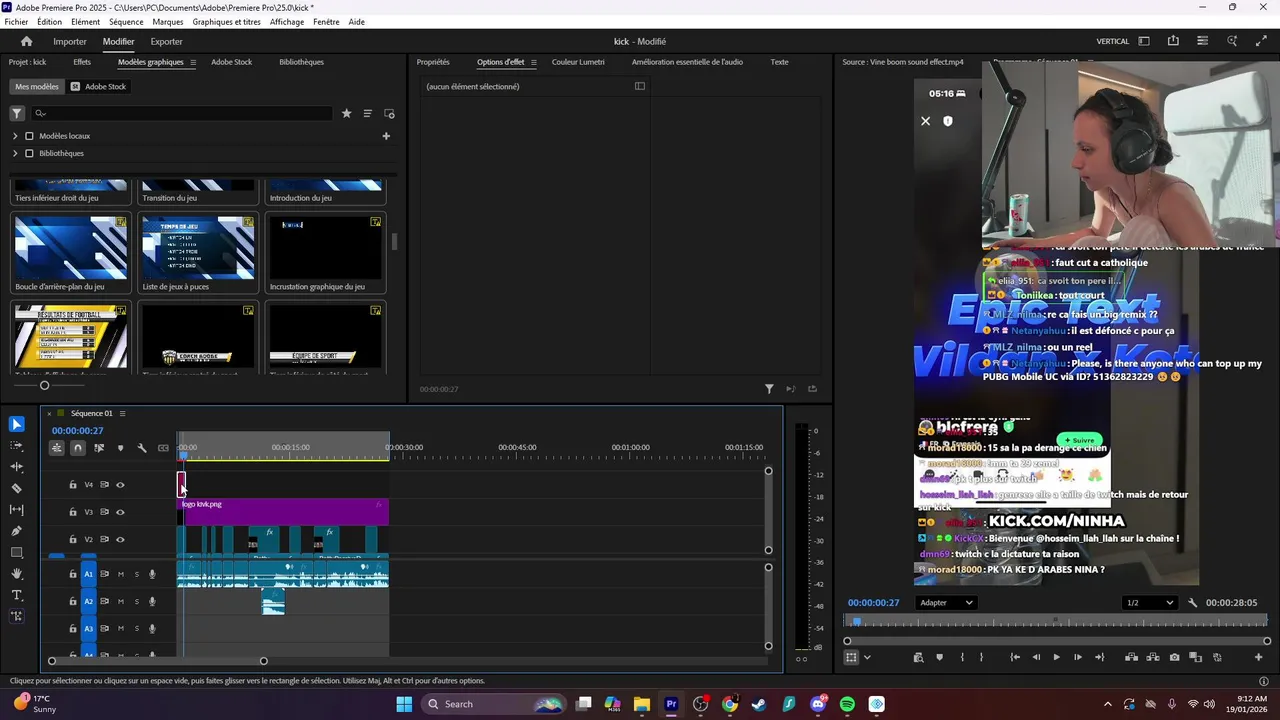Step forward one frame in Source monitor

[1077, 657]
